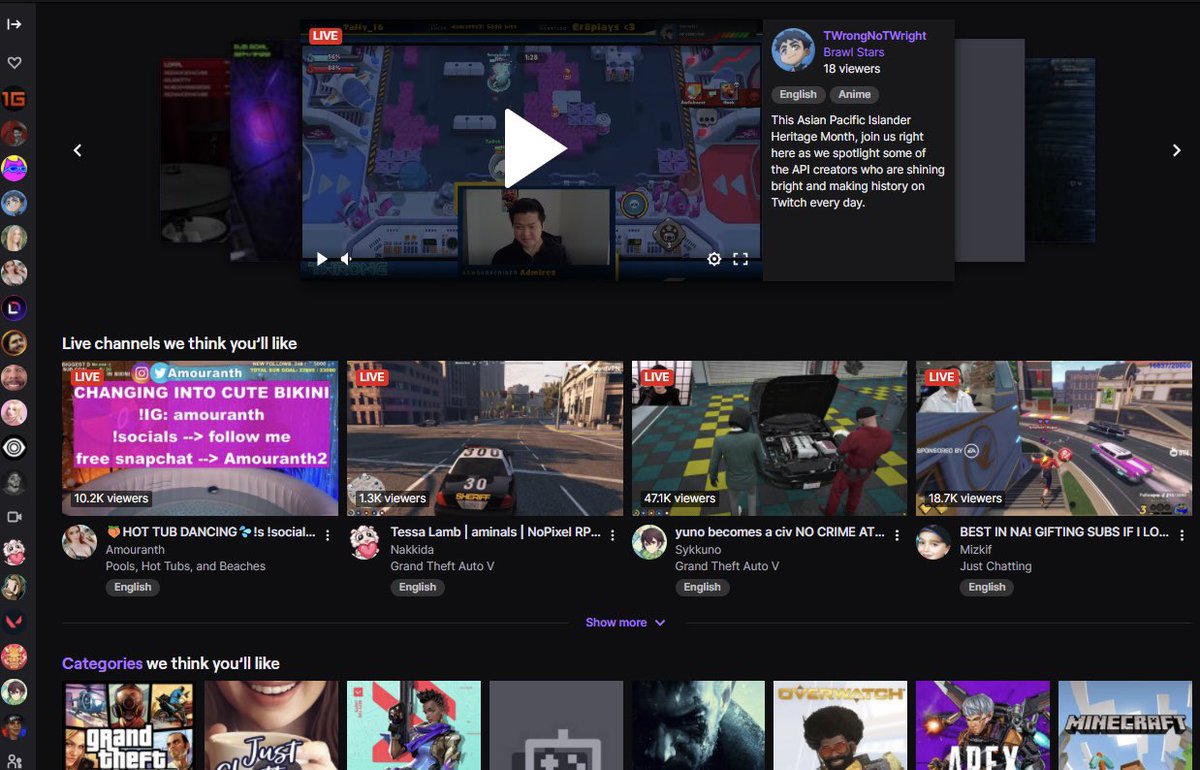The height and width of the screenshot is (770, 1200).
Task: Expand the left sidebar with arrow icon
Action: coord(14,24)
